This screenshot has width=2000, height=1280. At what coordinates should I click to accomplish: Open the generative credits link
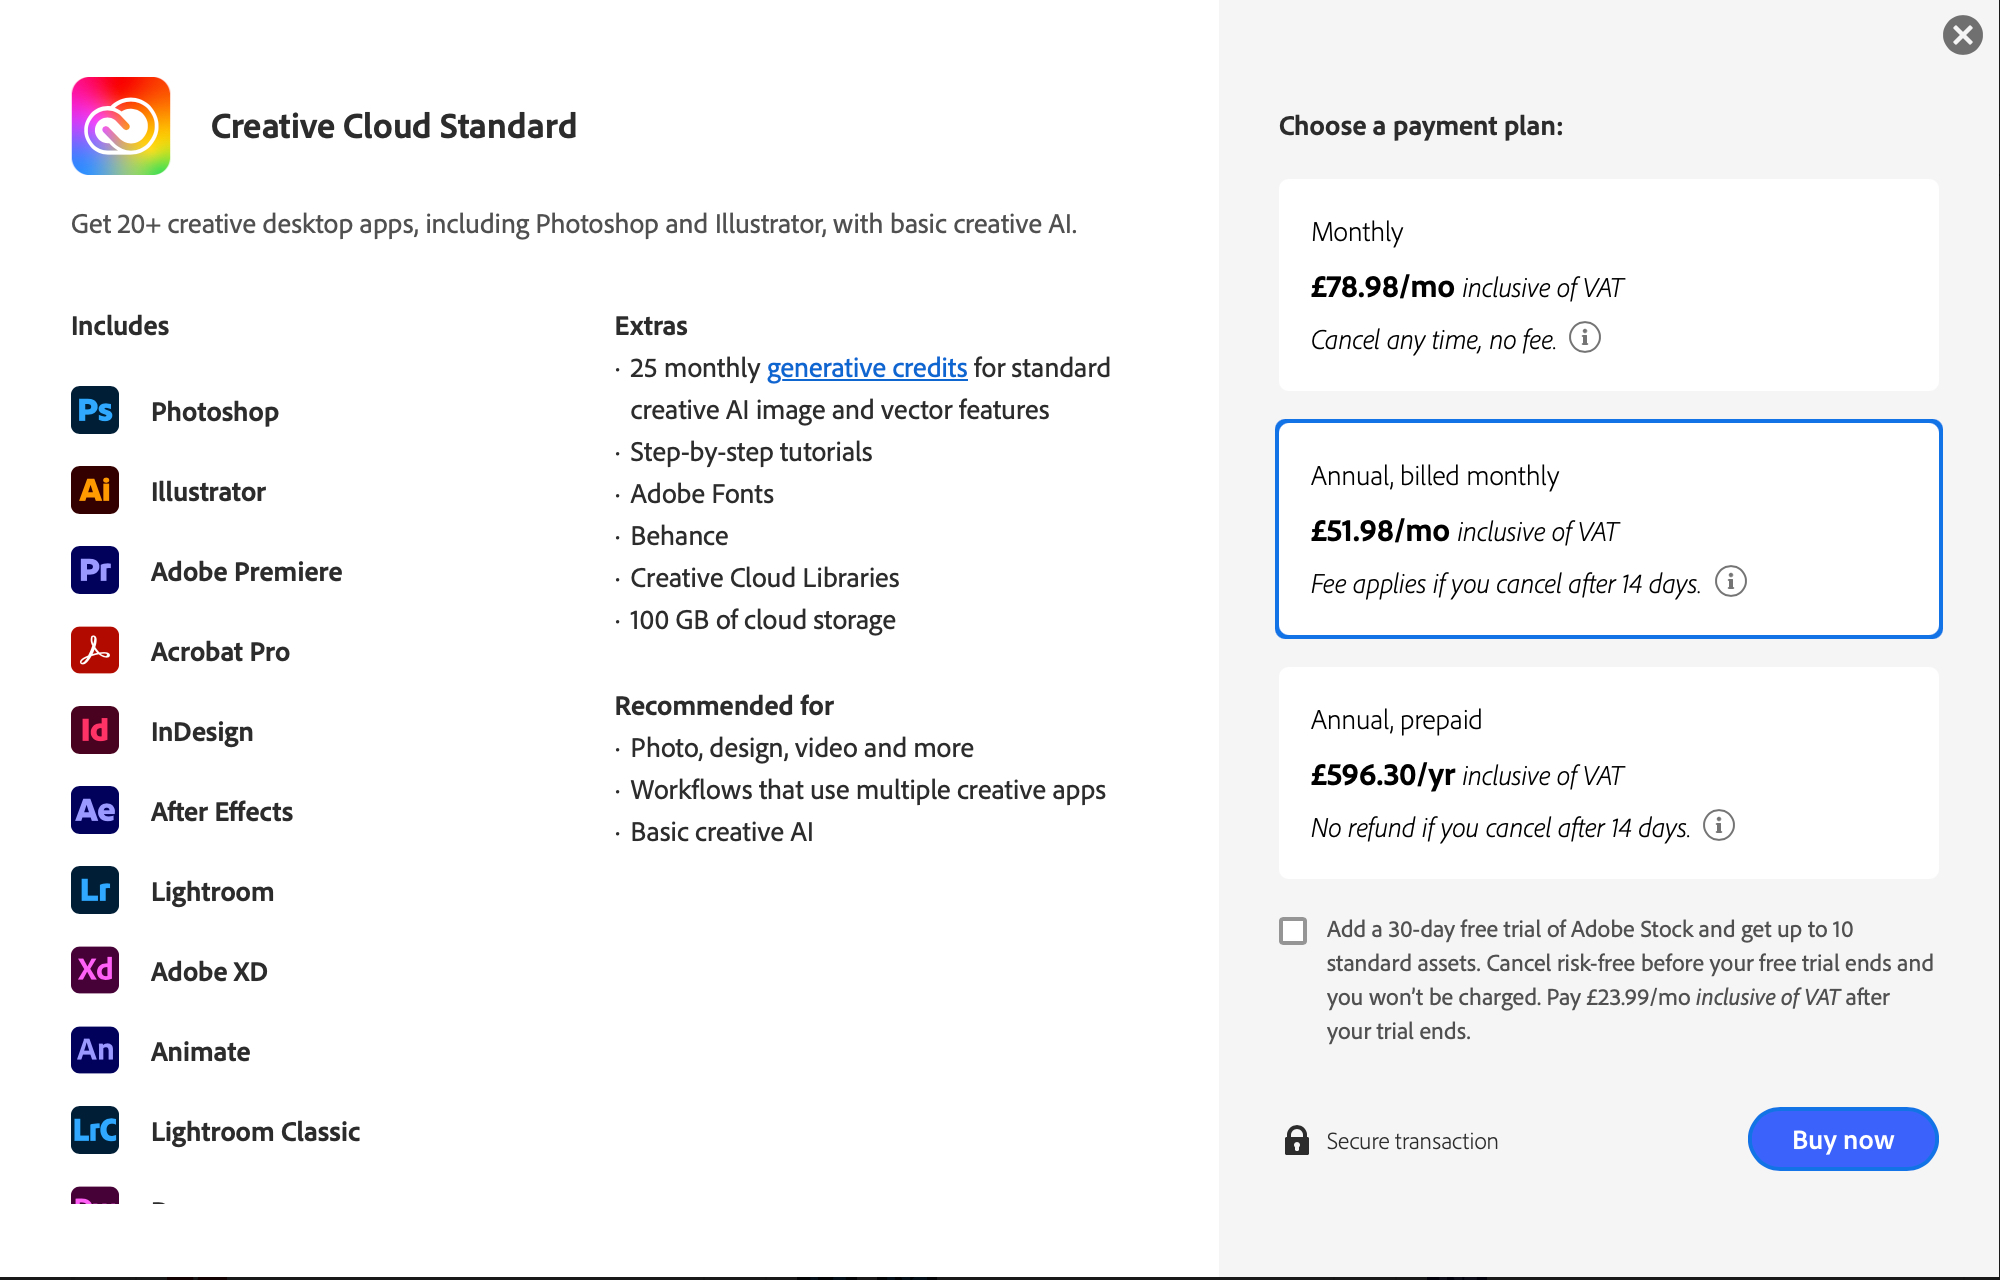coord(866,368)
